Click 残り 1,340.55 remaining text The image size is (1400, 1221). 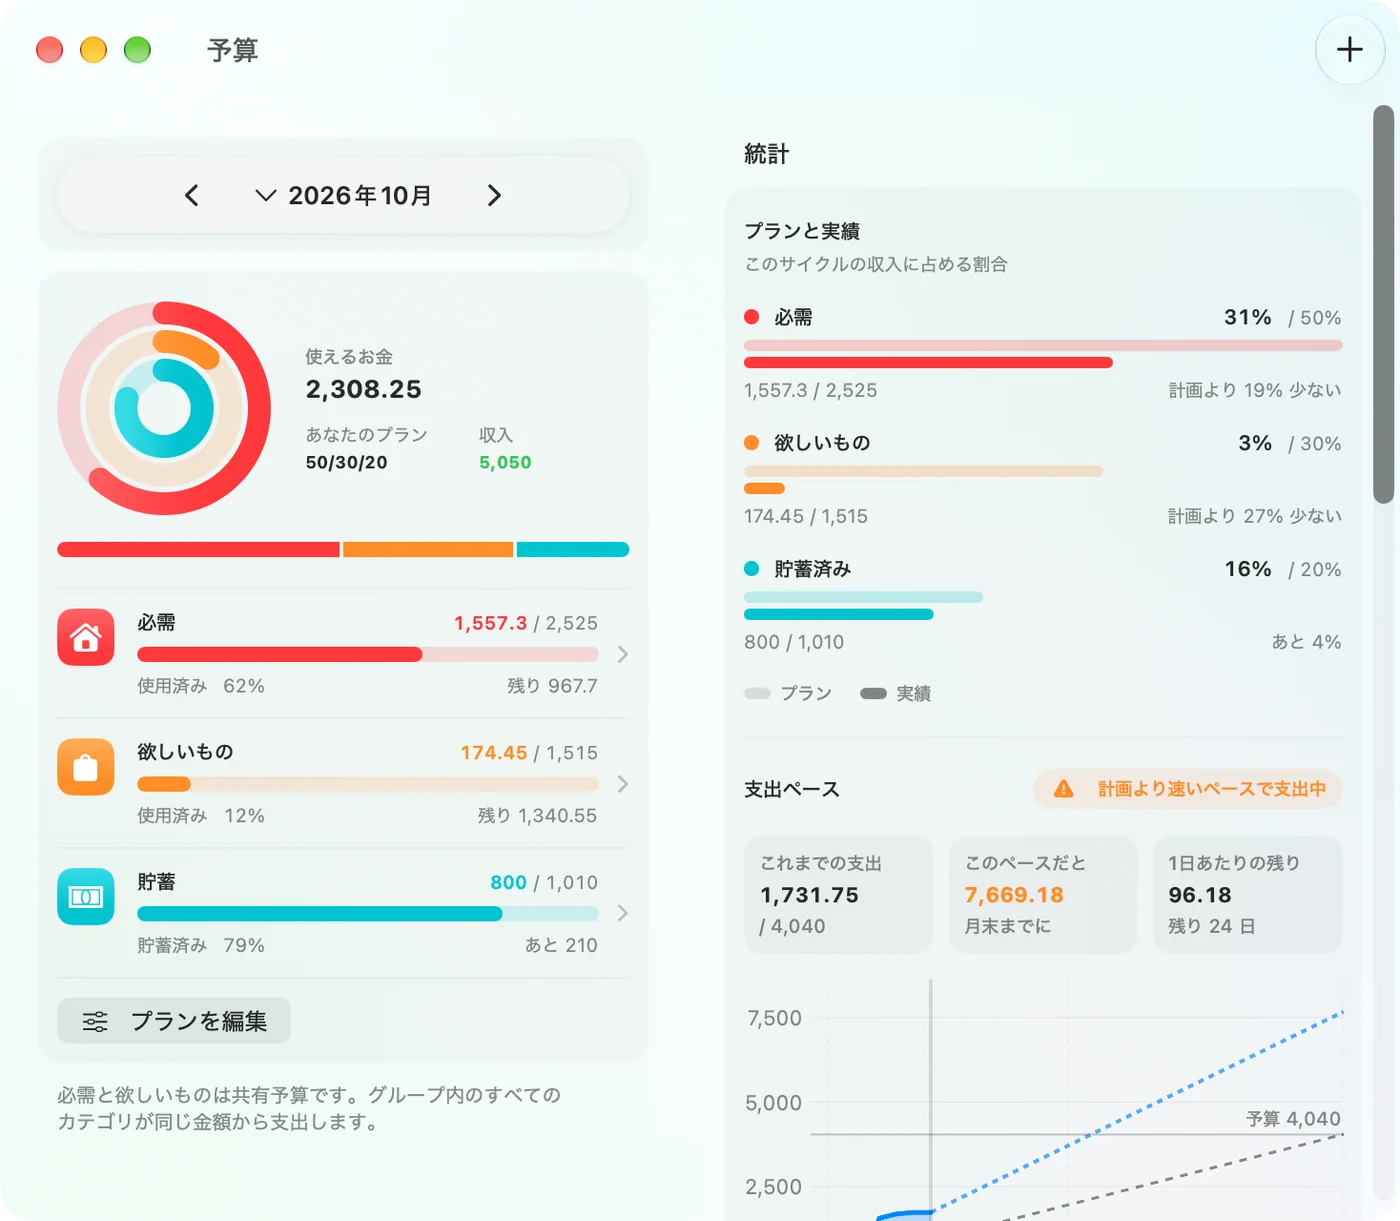coord(537,816)
